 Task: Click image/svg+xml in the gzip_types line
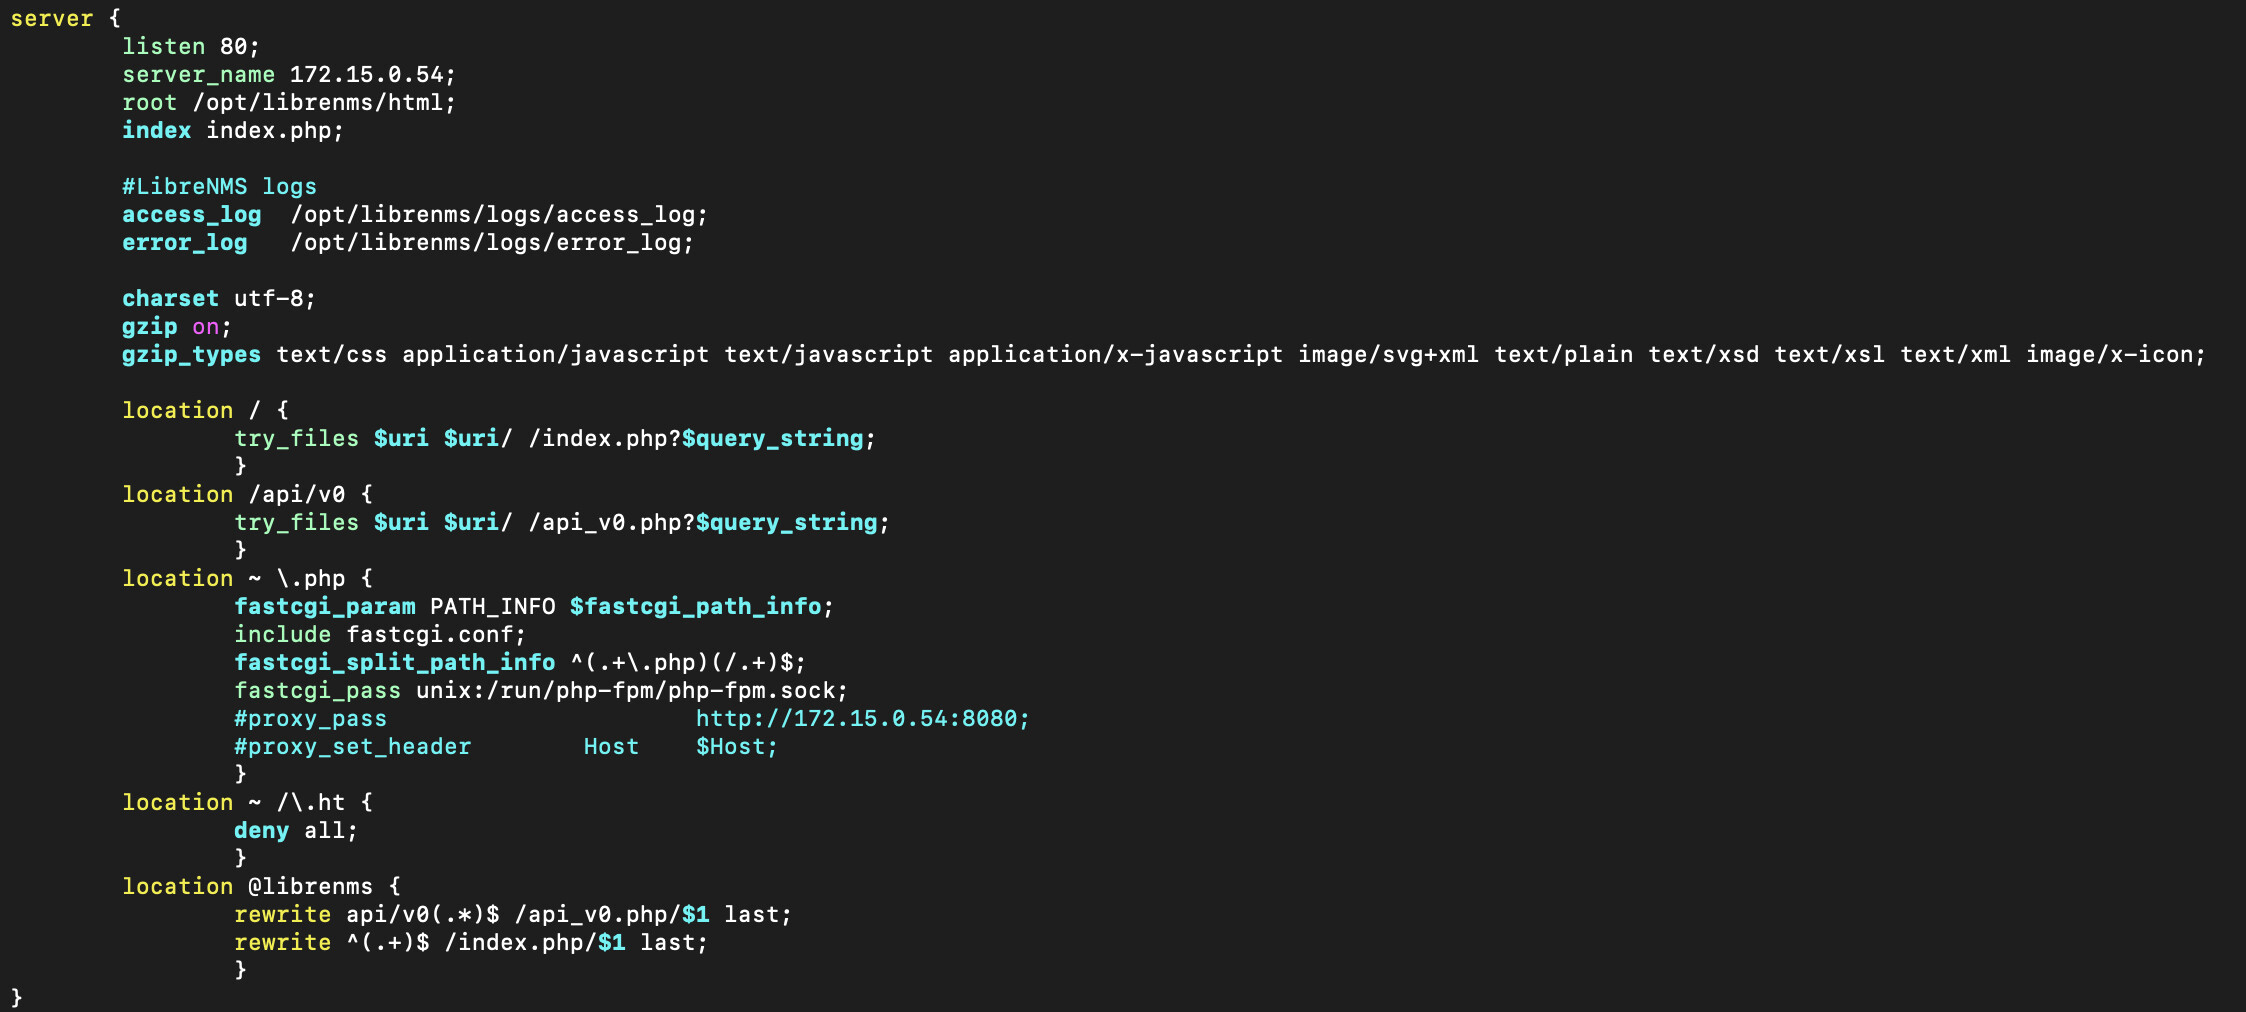coord(1388,355)
